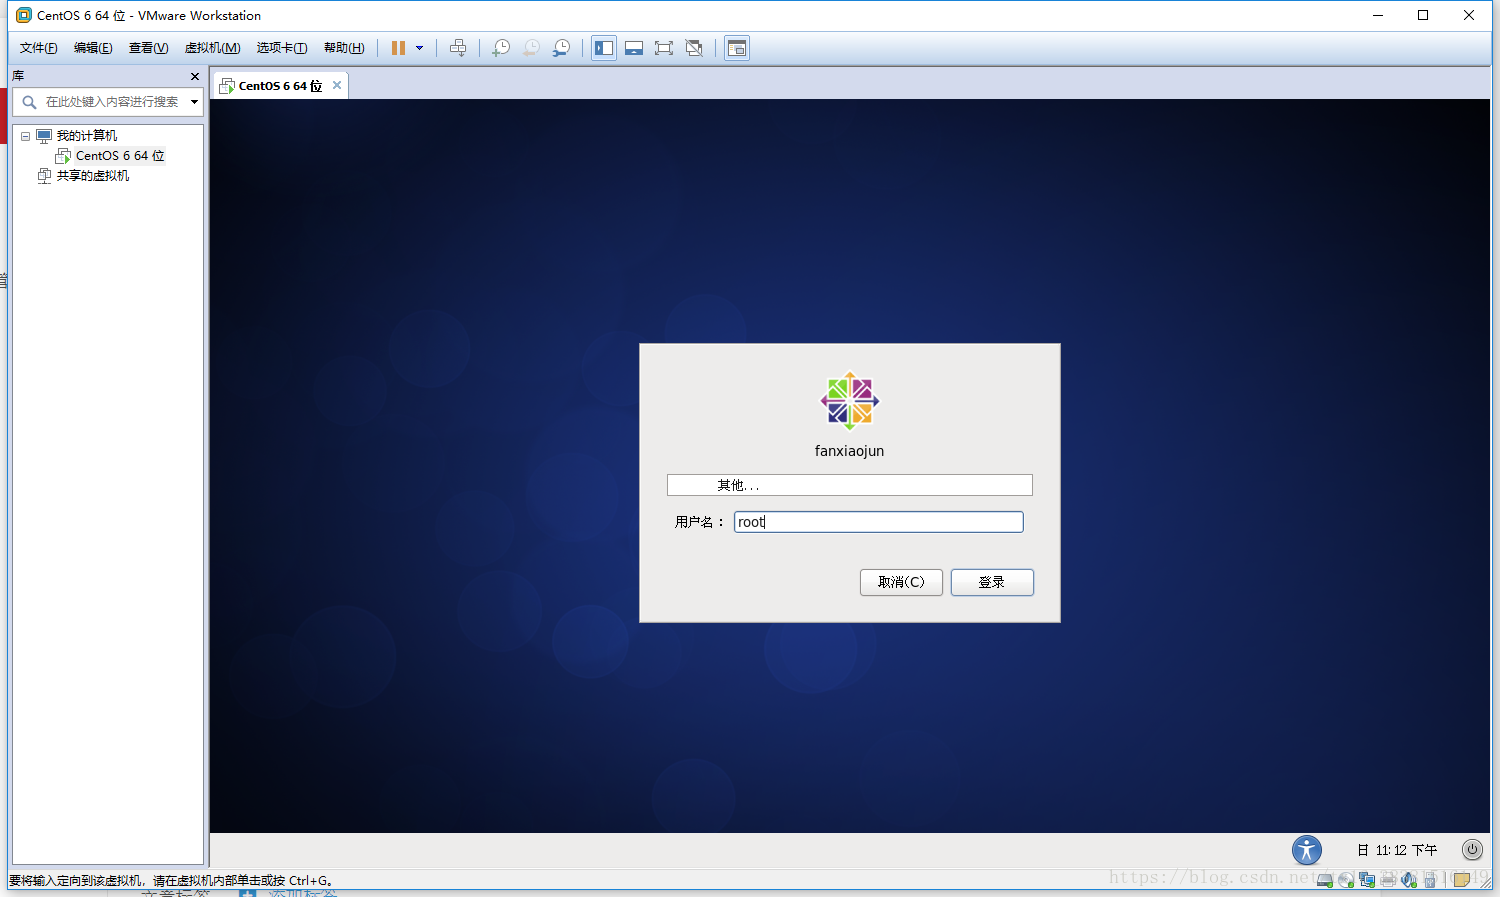This screenshot has width=1500, height=897.
Task: Open the 文件(F) menu
Action: (x=39, y=48)
